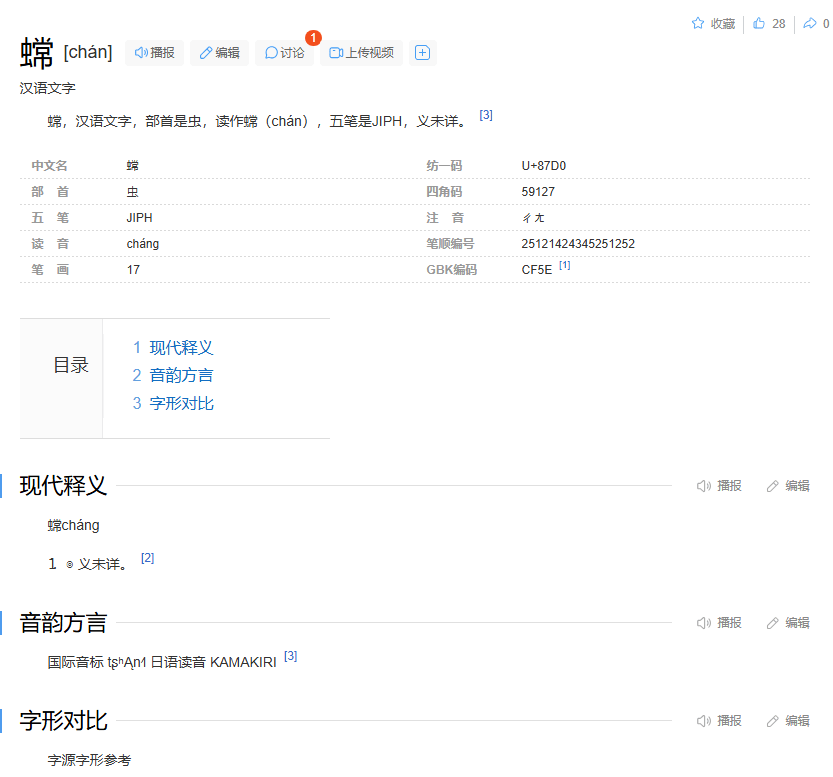Play audio with top 播报 button

(154, 53)
